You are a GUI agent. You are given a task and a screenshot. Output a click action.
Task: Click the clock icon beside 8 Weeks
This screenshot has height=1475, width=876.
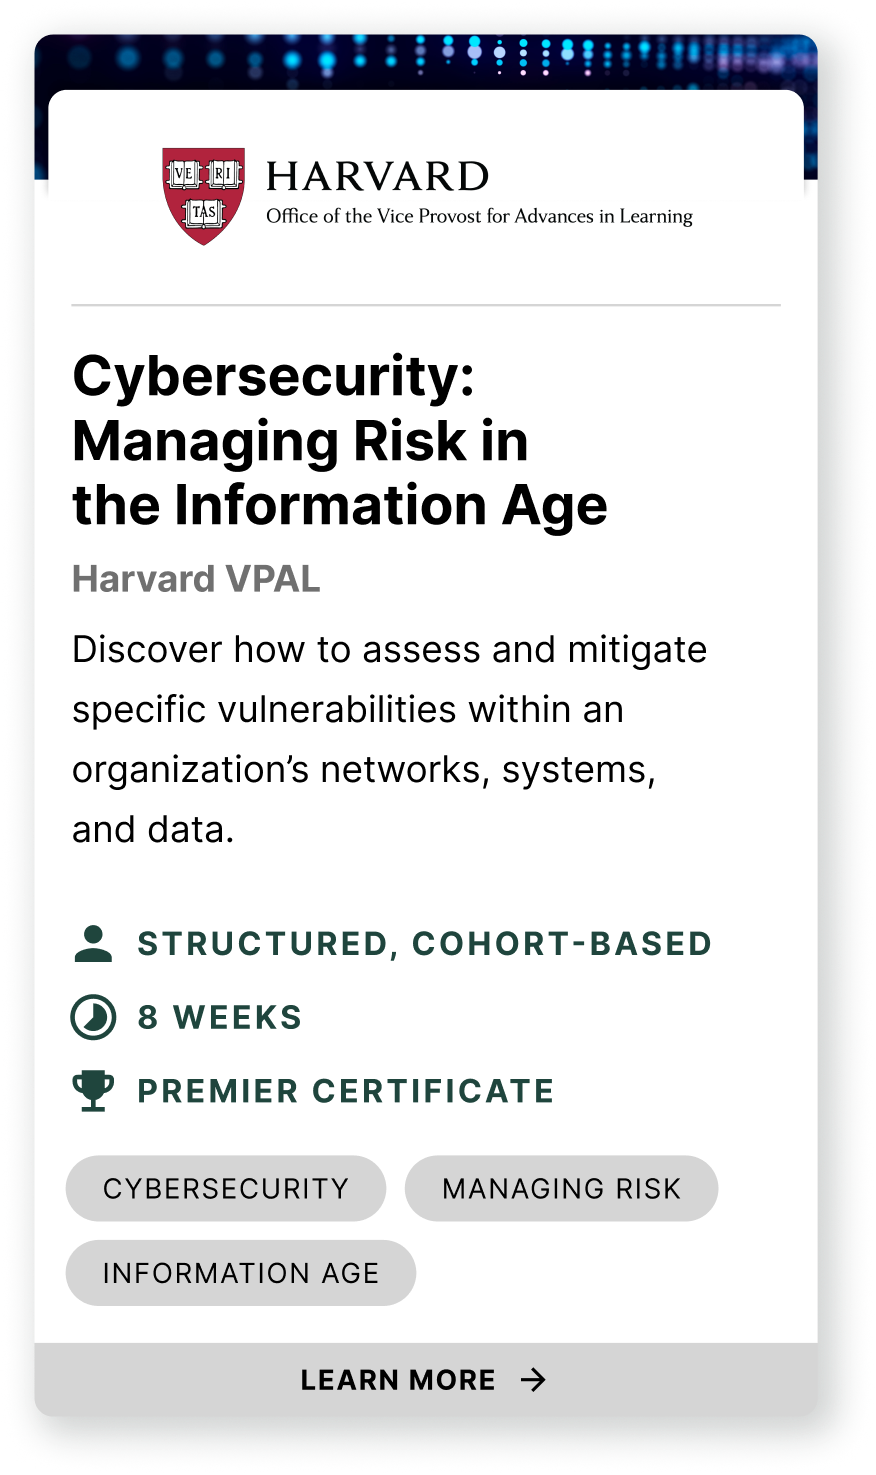click(x=93, y=1017)
